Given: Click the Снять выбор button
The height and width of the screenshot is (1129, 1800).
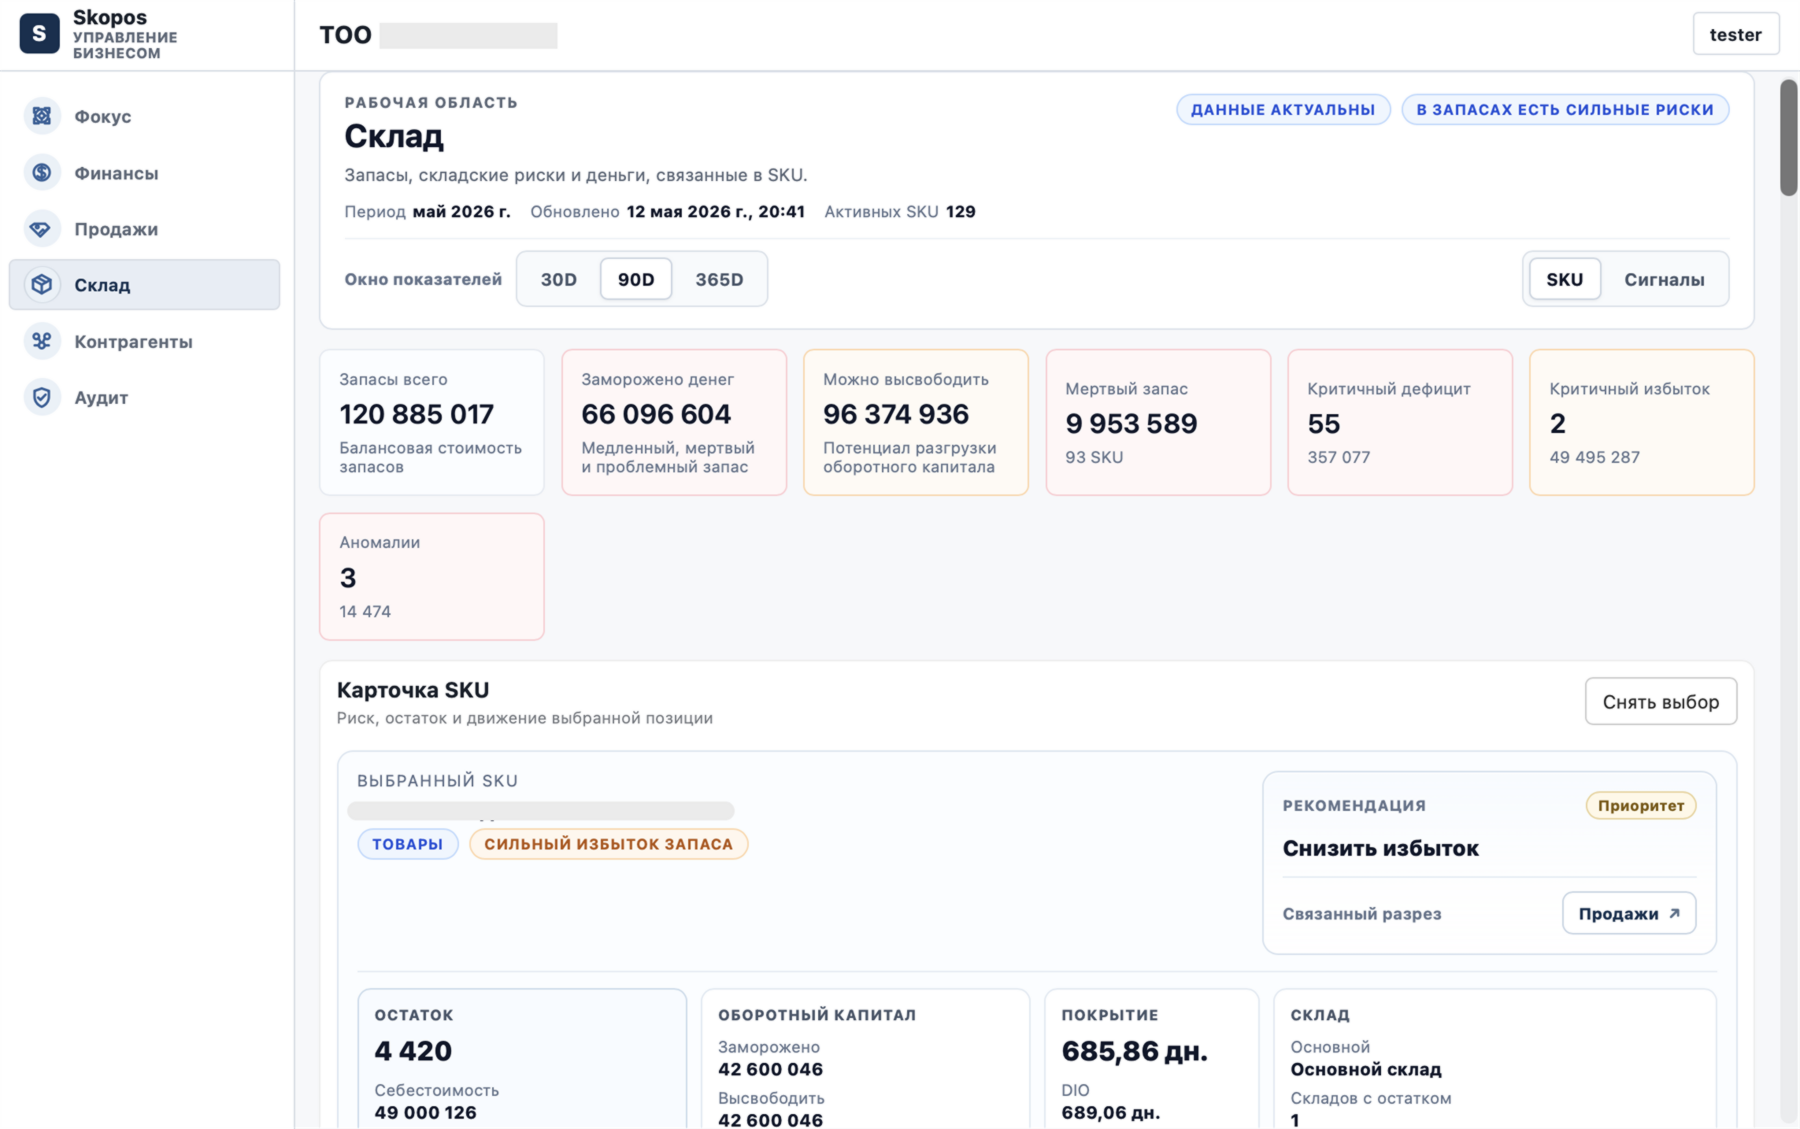Looking at the screenshot, I should (1660, 702).
